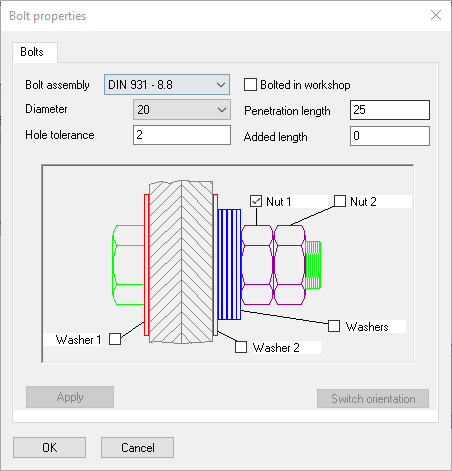
Task: Tick the Washer 2 checkbox
Action: (241, 347)
